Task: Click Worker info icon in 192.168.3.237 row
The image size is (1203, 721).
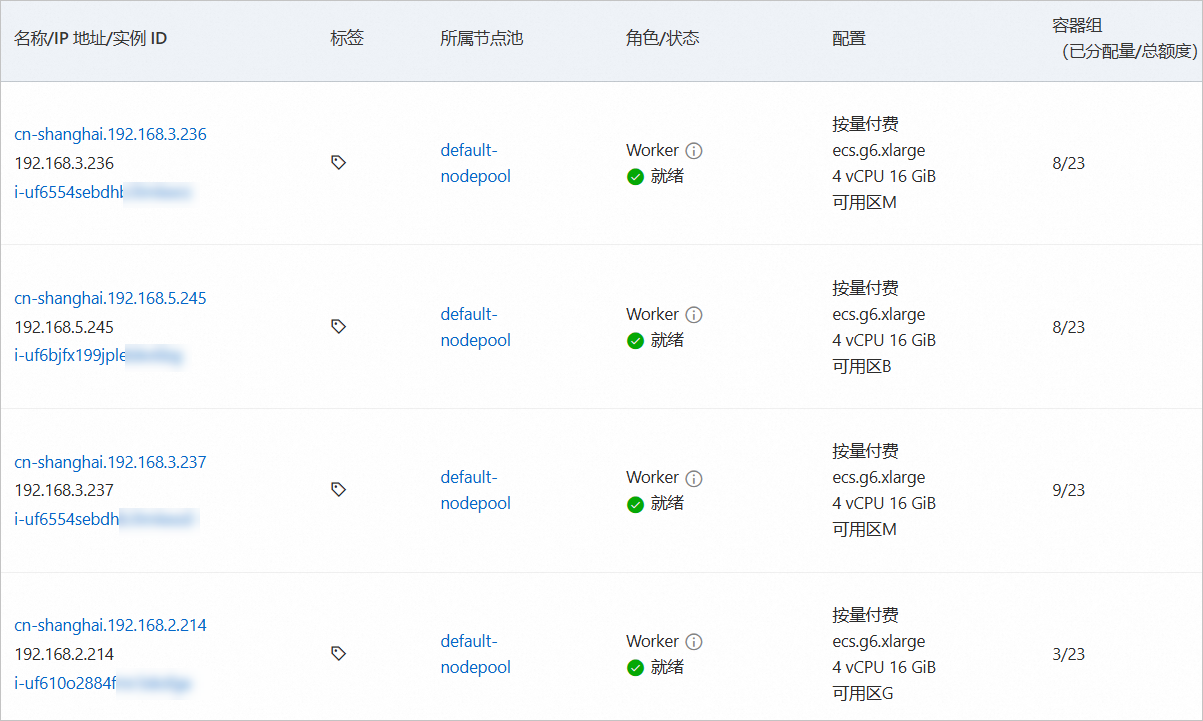Action: 694,478
